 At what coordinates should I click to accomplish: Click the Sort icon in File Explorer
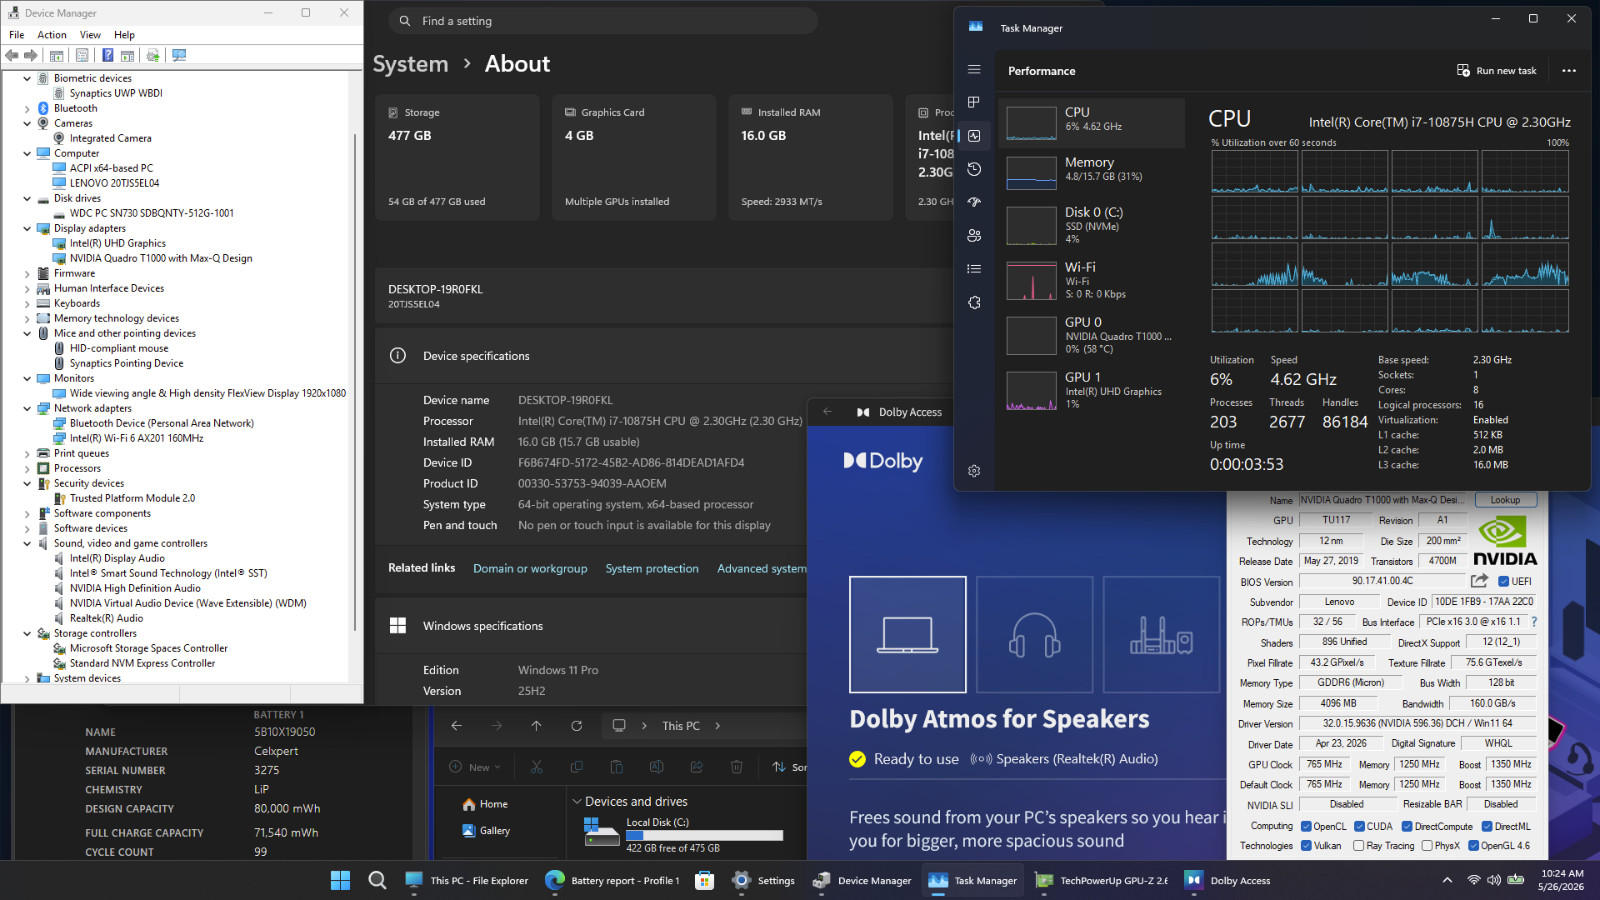(779, 767)
